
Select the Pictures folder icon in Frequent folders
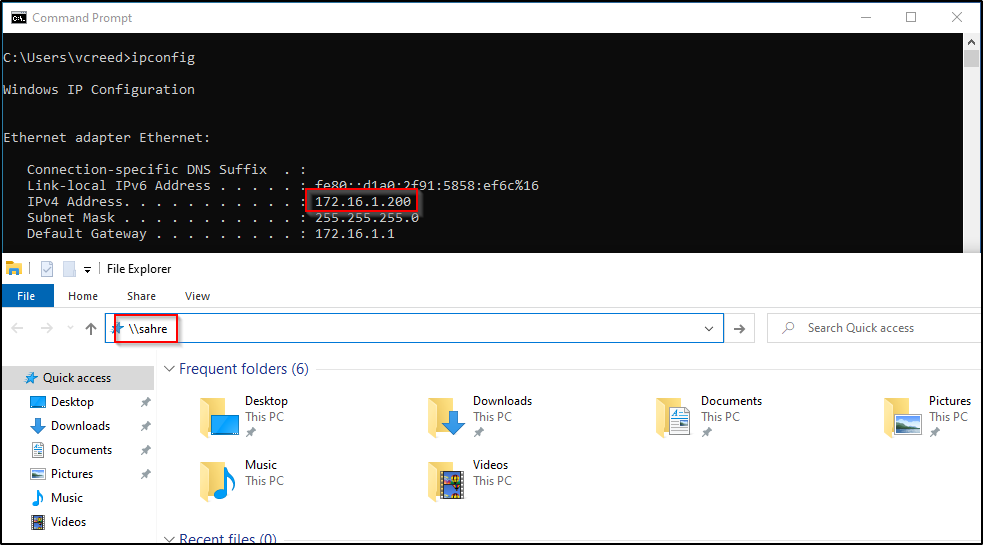click(x=903, y=417)
